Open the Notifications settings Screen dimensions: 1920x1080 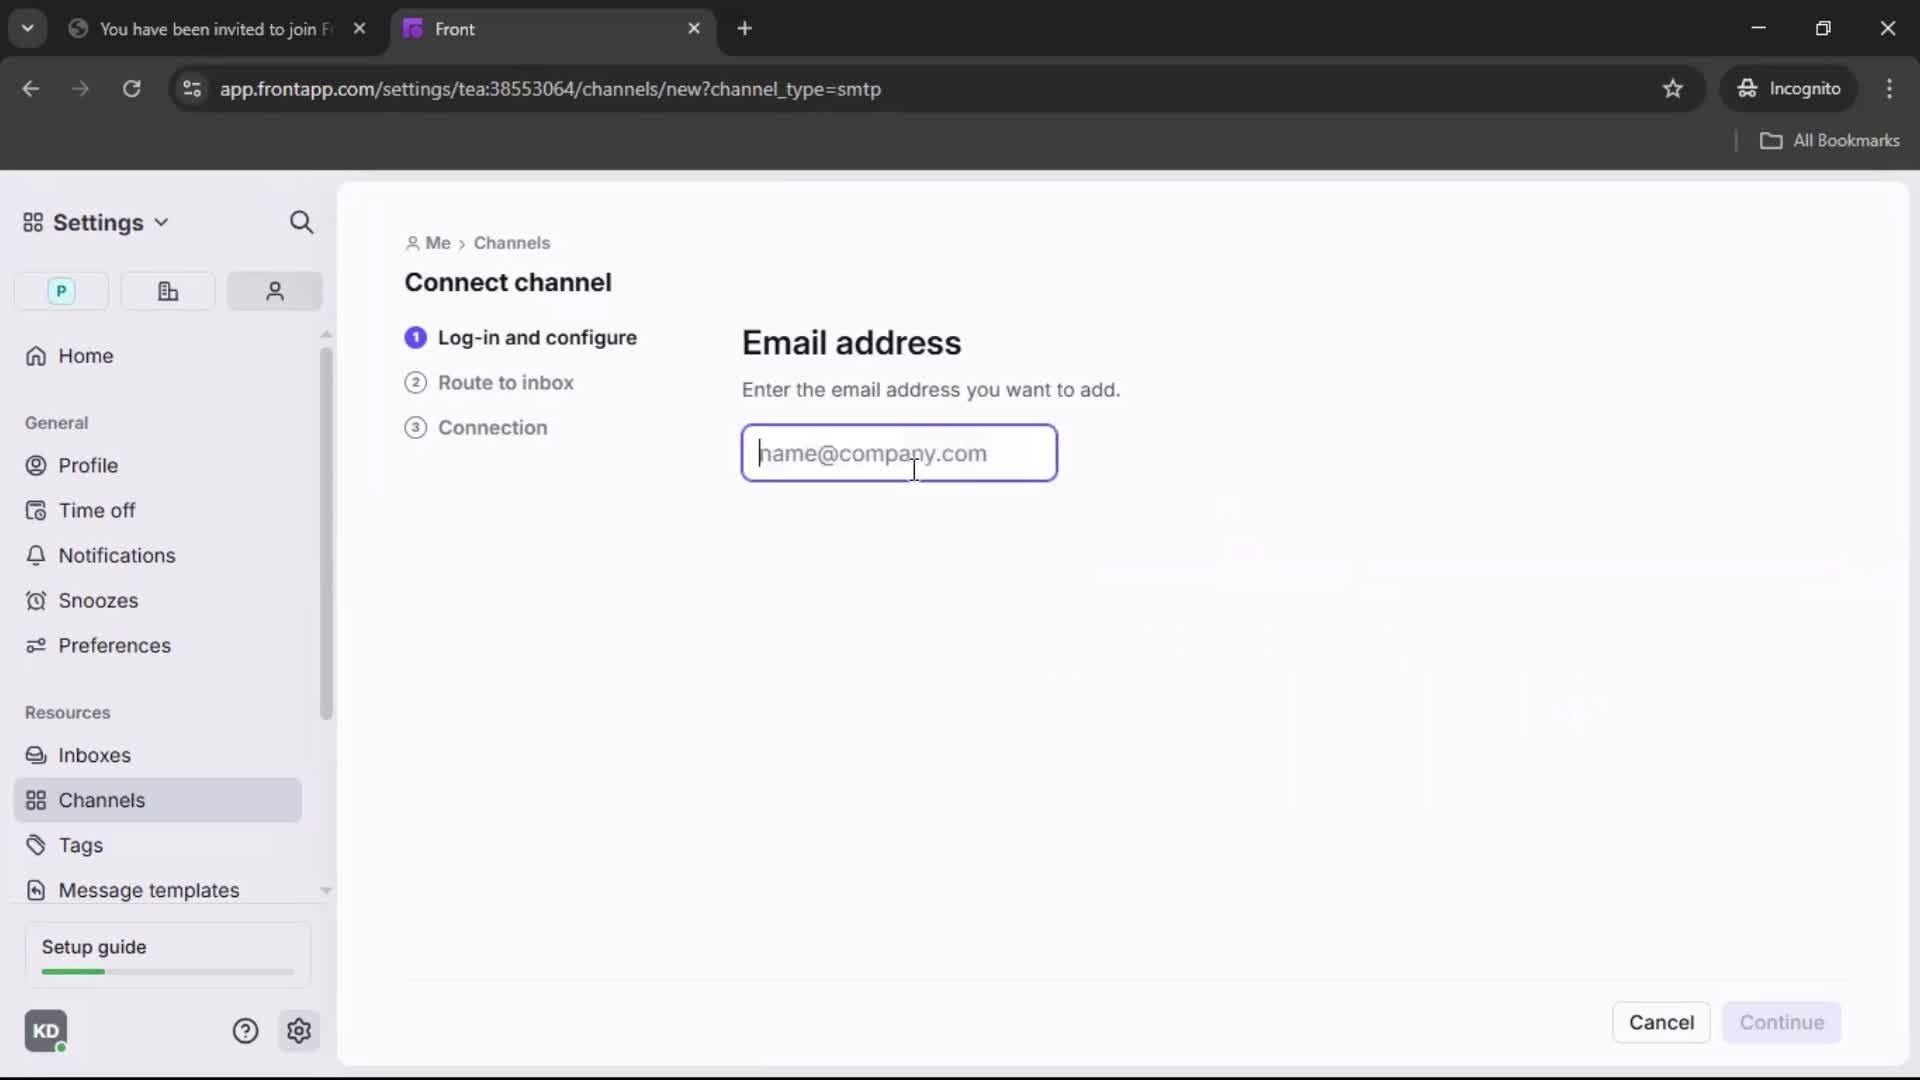pos(116,555)
